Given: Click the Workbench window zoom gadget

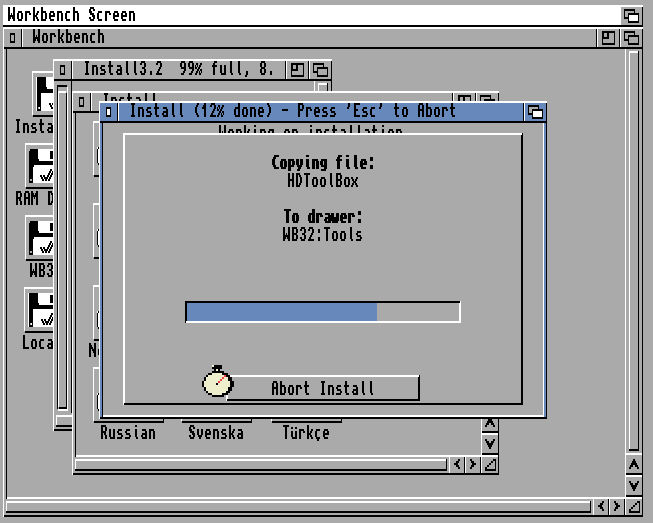Looking at the screenshot, I should tap(608, 38).
